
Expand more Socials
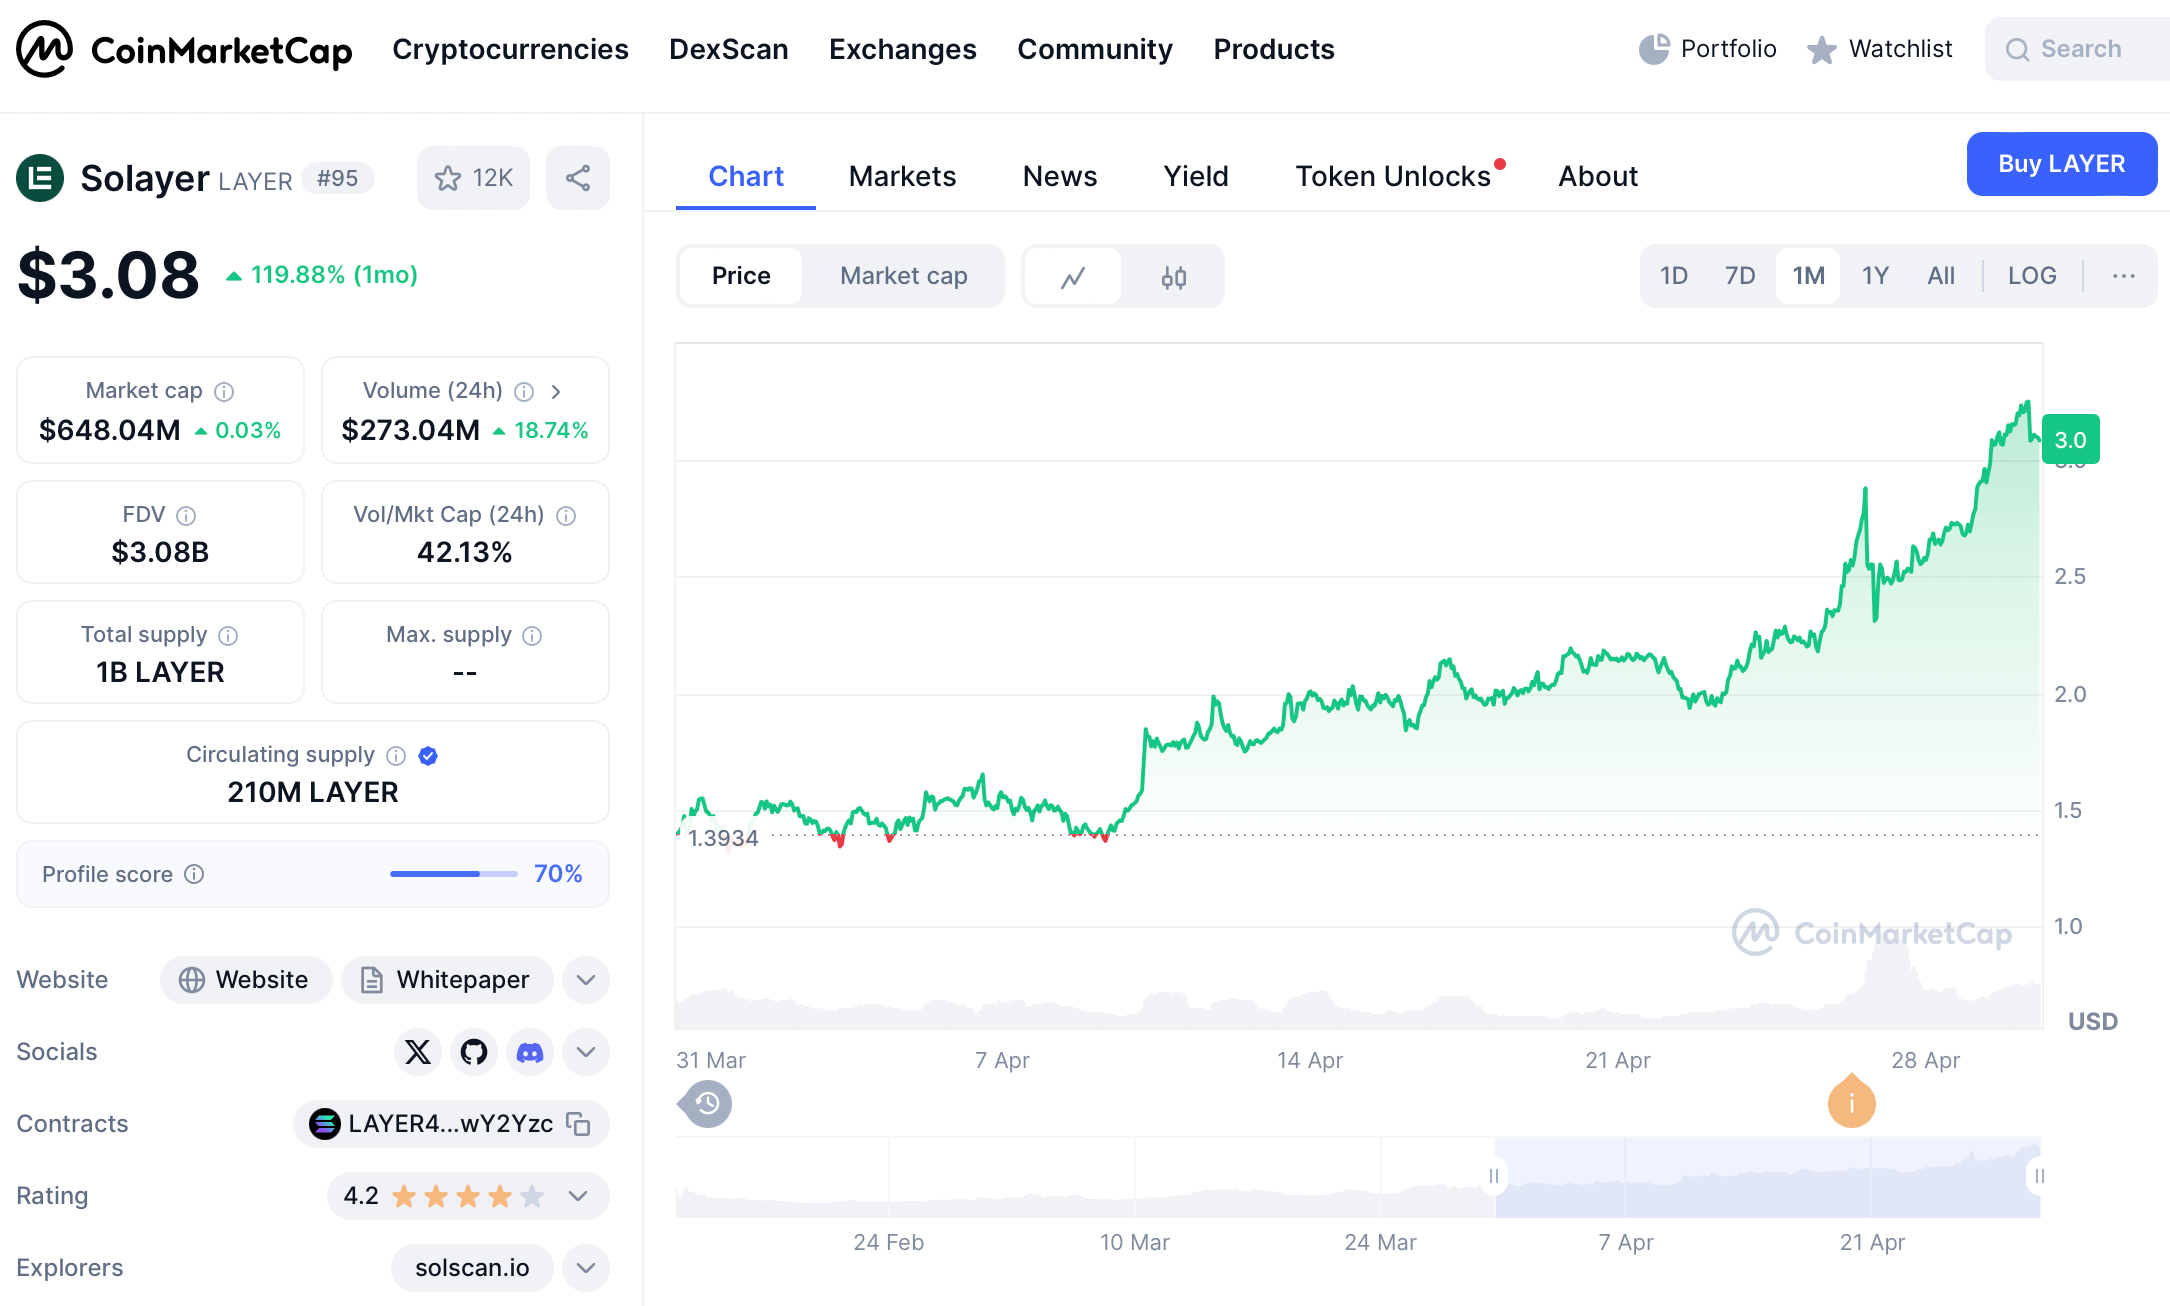pos(586,1052)
